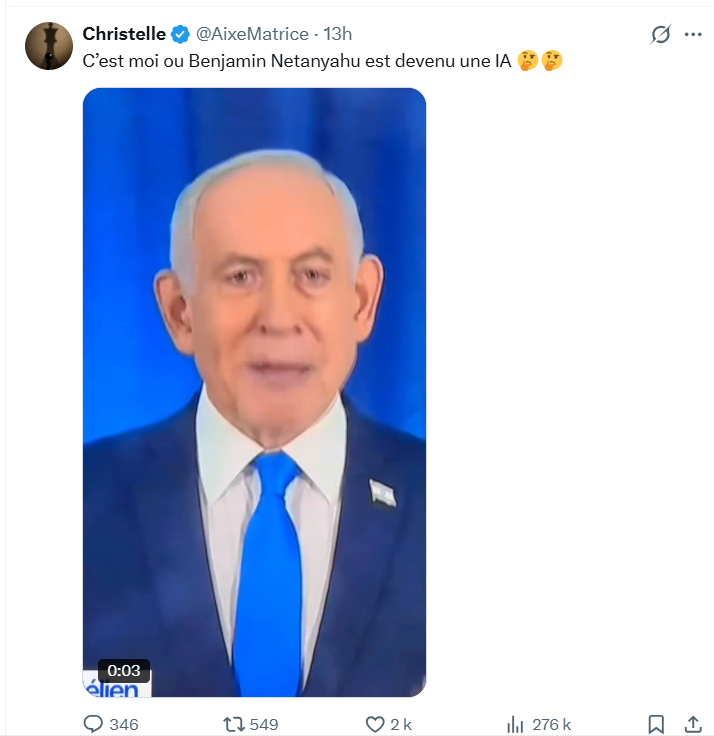Click the 549 reposts count
The image size is (714, 736).
[264, 724]
